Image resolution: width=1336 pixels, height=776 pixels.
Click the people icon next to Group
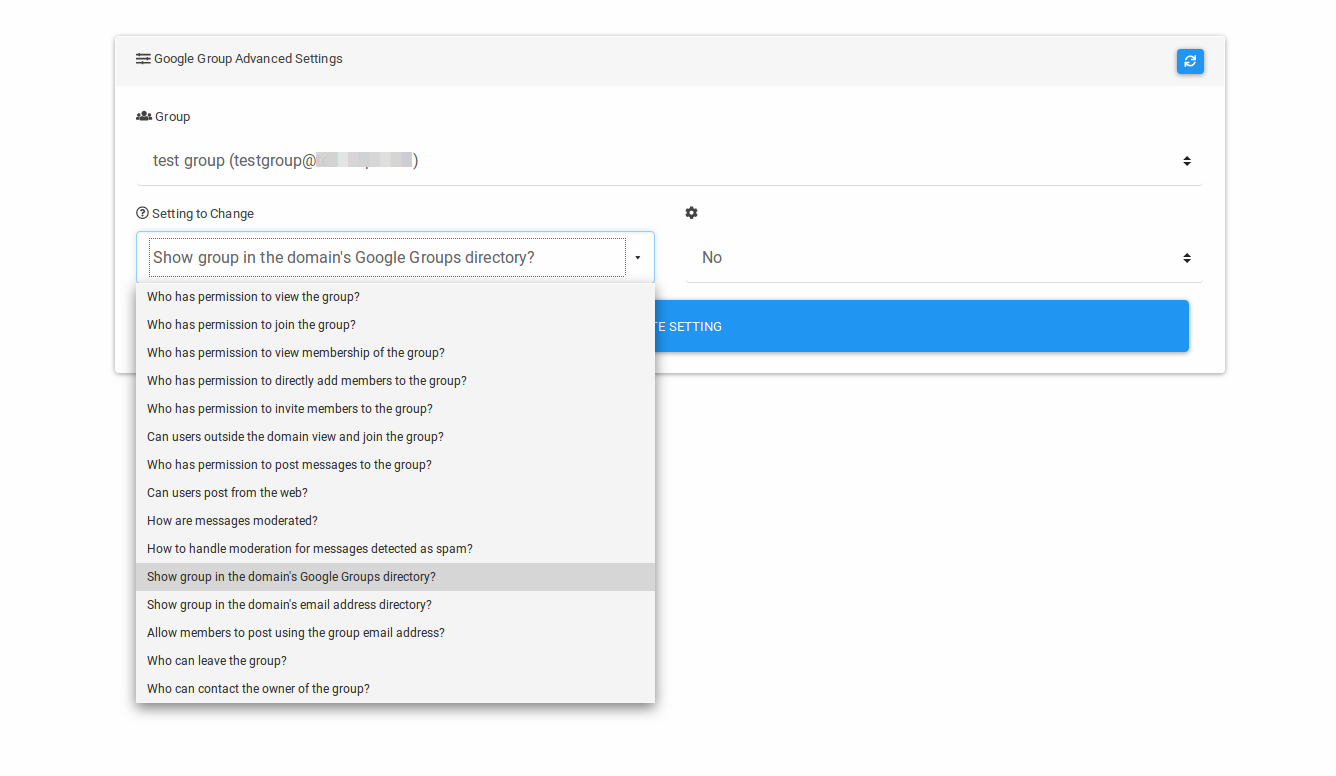point(144,116)
